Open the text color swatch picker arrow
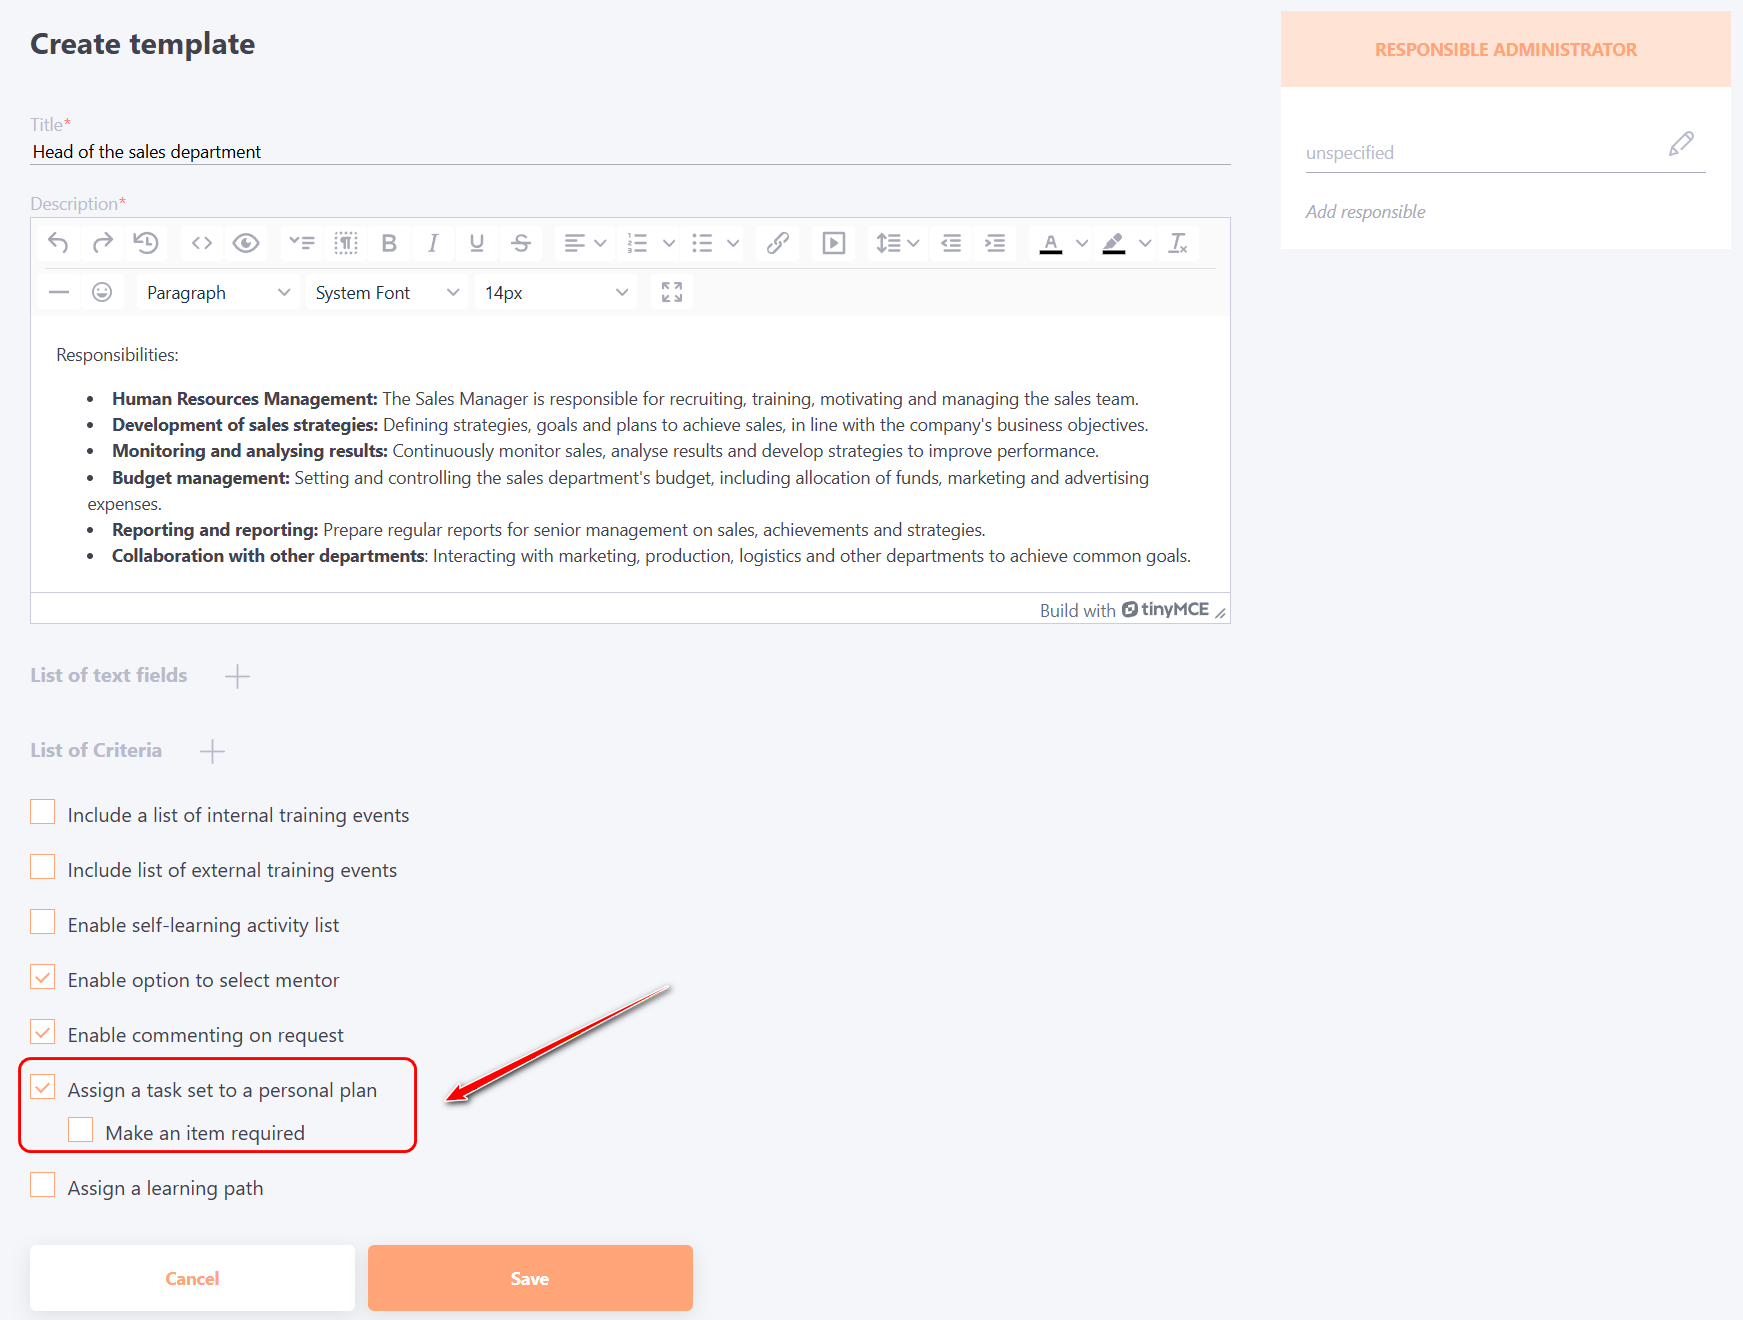Viewport: 1743px width, 1320px height. click(x=1082, y=243)
